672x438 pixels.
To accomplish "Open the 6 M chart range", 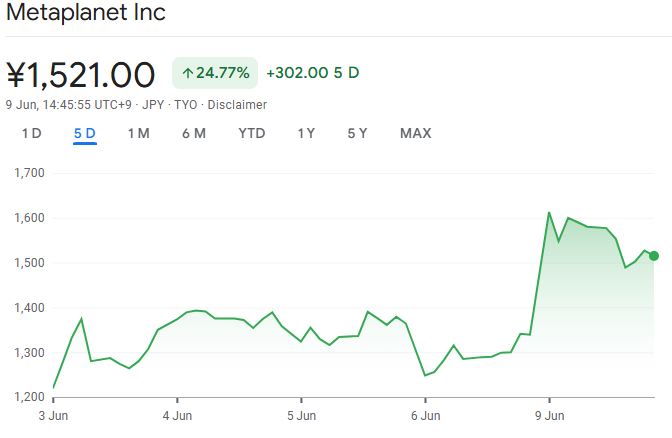I will pos(193,133).
